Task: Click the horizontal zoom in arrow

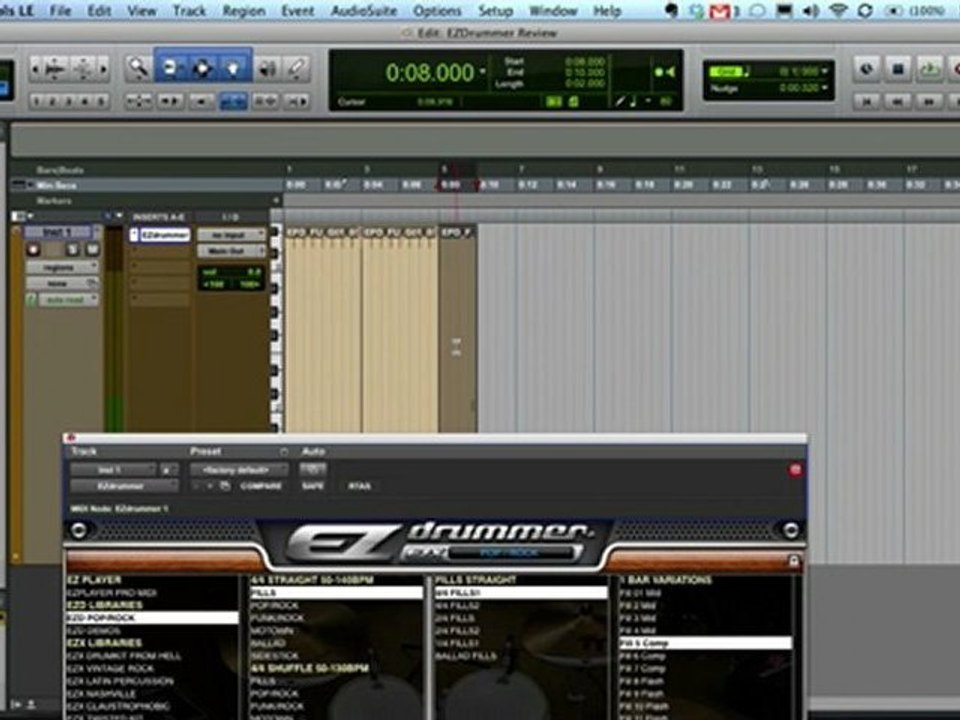Action: point(103,69)
